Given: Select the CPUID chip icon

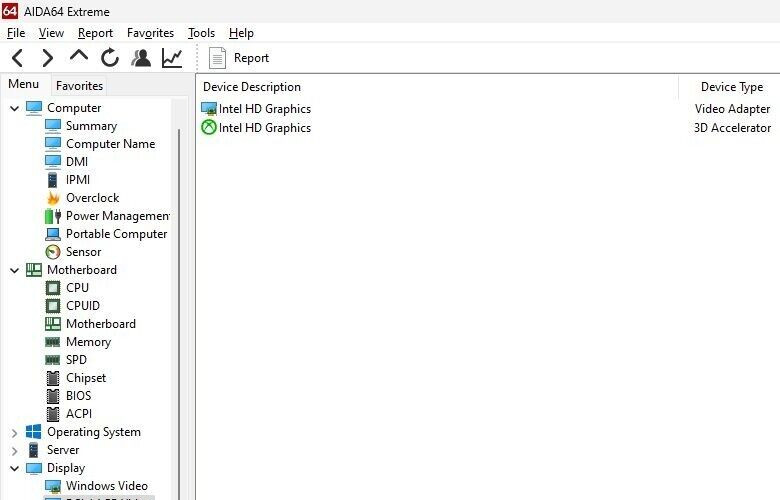Looking at the screenshot, I should coord(53,306).
